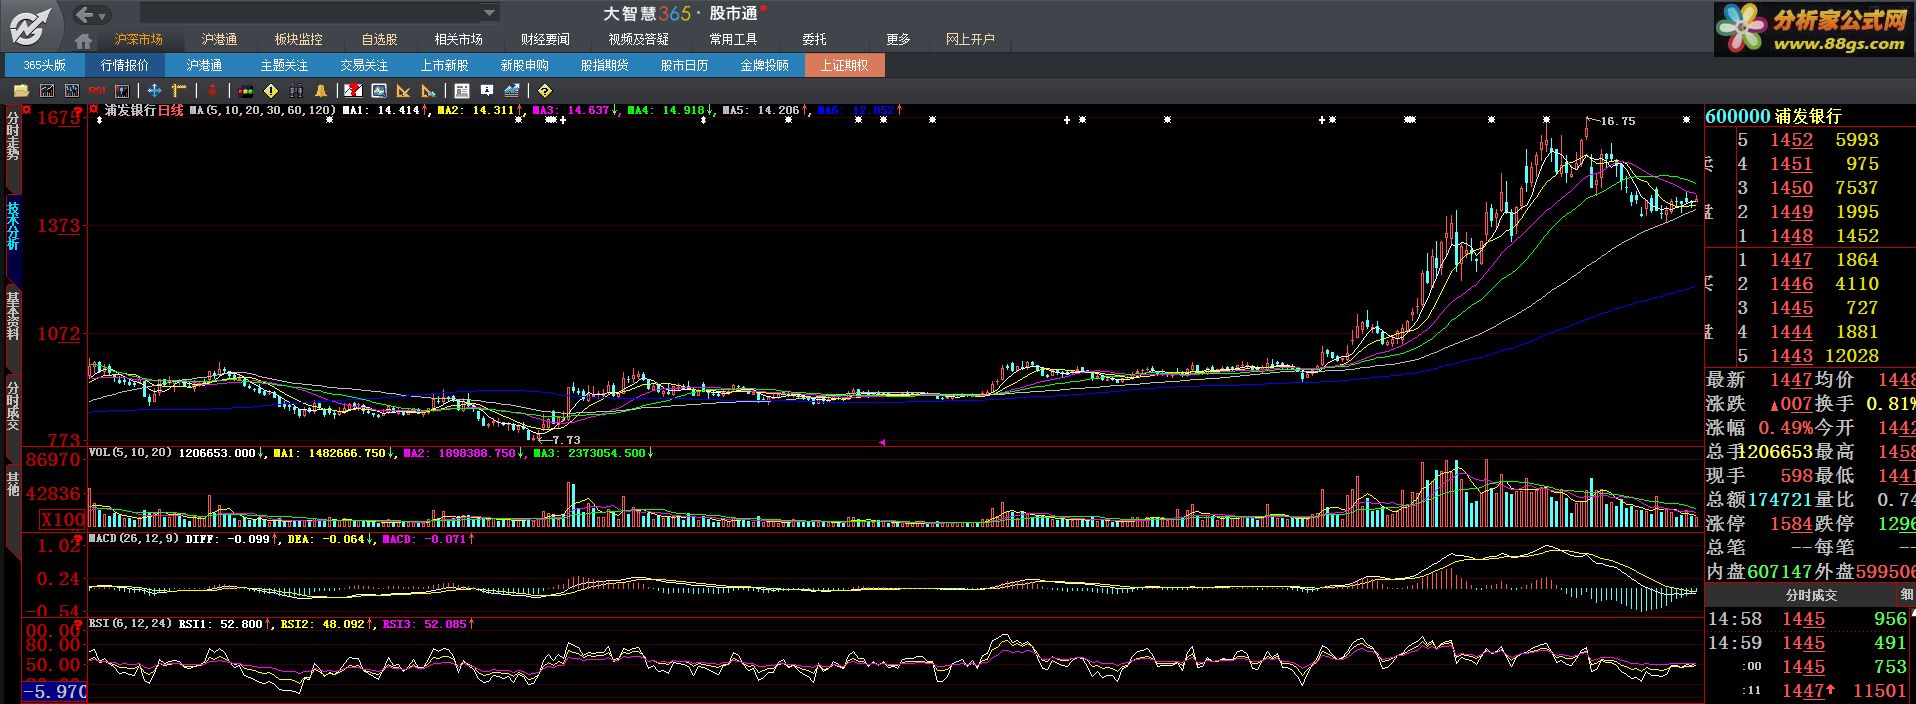Click the RSI(6,12,24) indicator label
The height and width of the screenshot is (704, 1916).
click(x=130, y=623)
